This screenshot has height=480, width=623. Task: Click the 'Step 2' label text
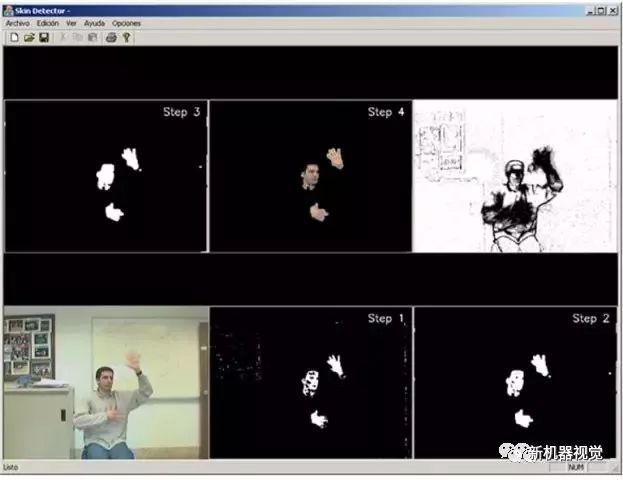coord(591,318)
